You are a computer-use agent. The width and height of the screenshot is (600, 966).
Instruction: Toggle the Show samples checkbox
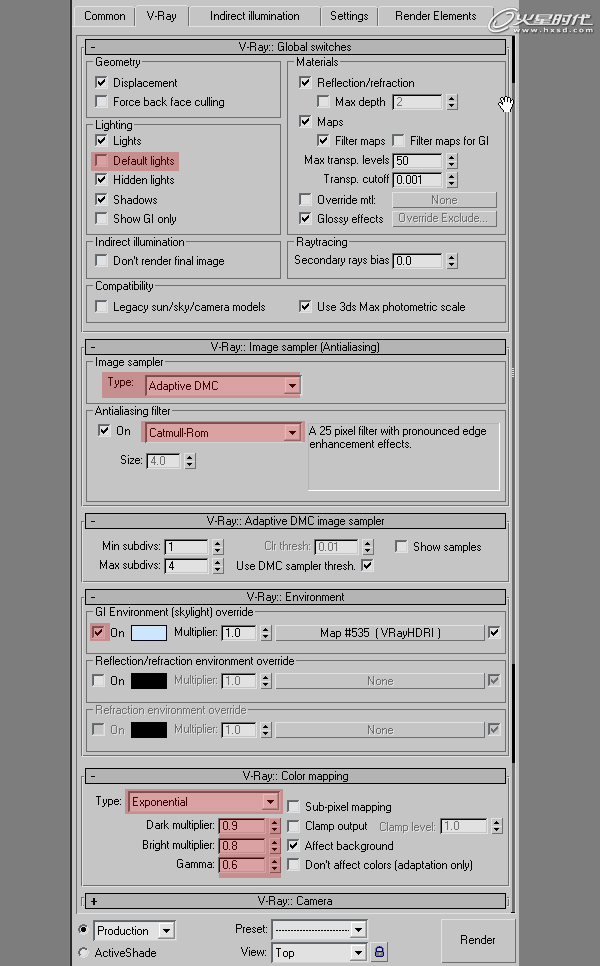(x=401, y=546)
